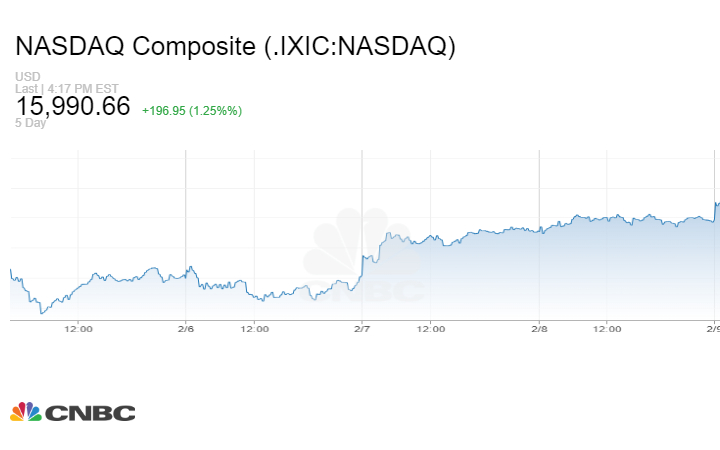
Task: Click the 12:00 label before 2/6
Action: tap(79, 328)
